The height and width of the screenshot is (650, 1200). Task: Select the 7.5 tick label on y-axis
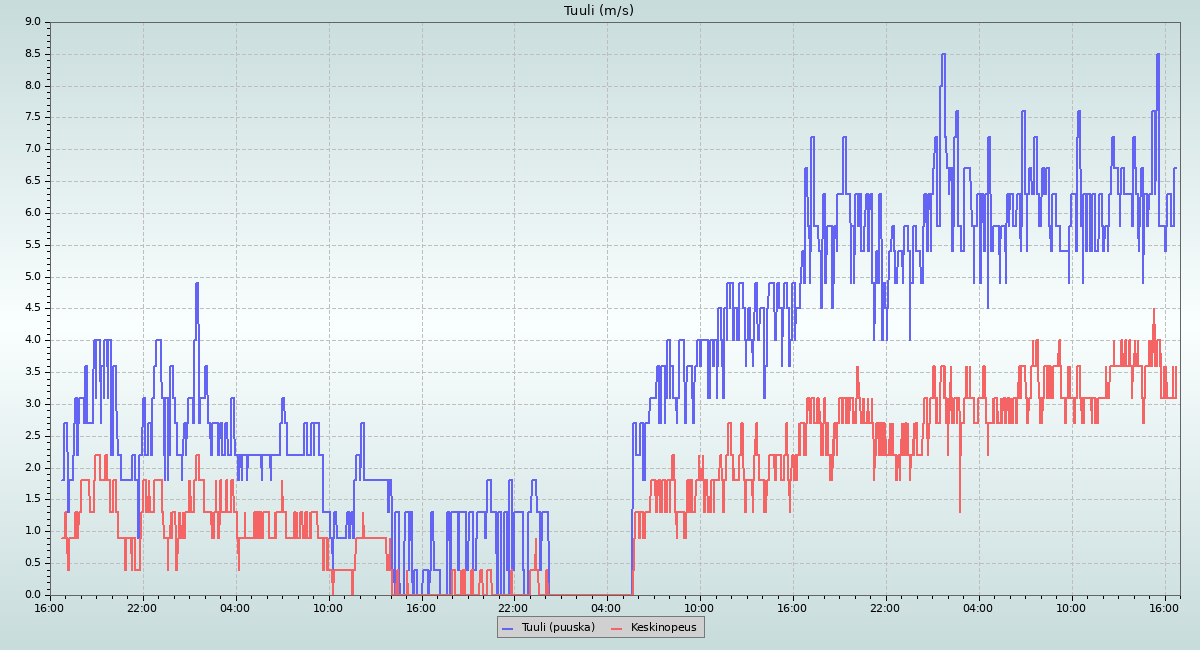click(x=33, y=117)
